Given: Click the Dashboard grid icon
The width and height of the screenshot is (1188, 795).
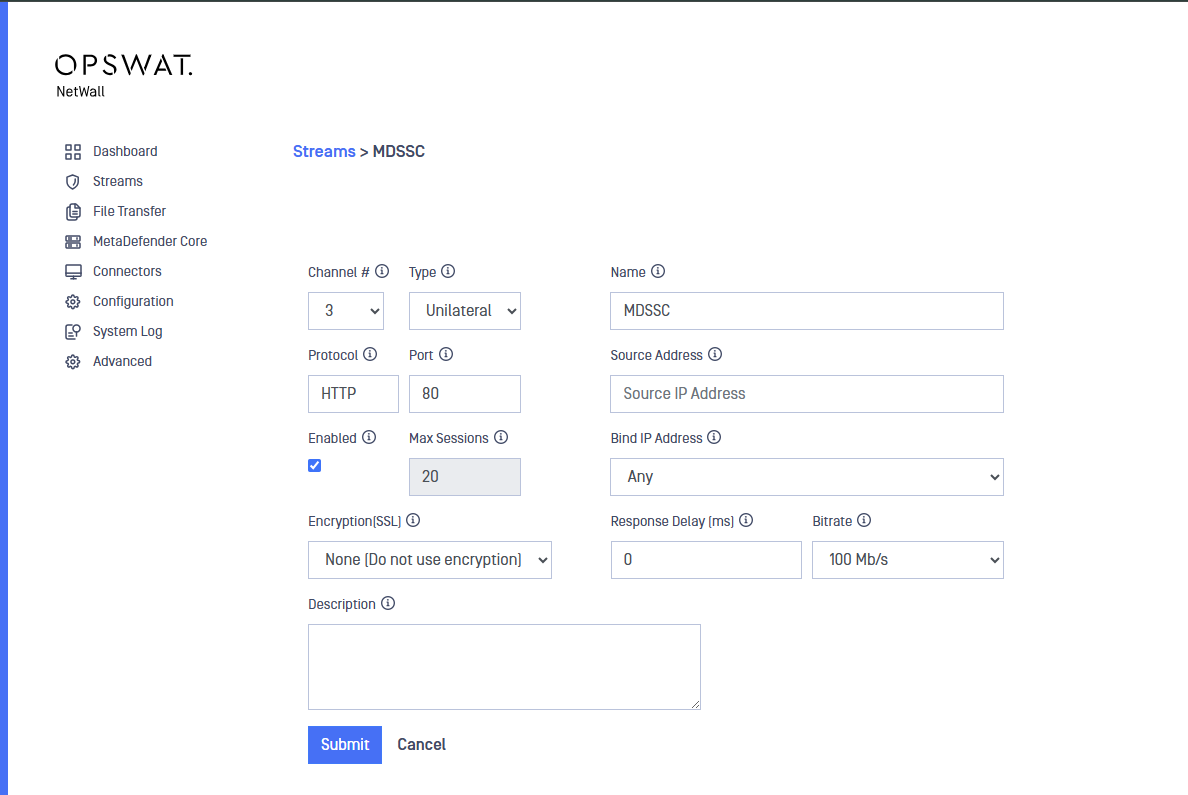Looking at the screenshot, I should pos(73,152).
